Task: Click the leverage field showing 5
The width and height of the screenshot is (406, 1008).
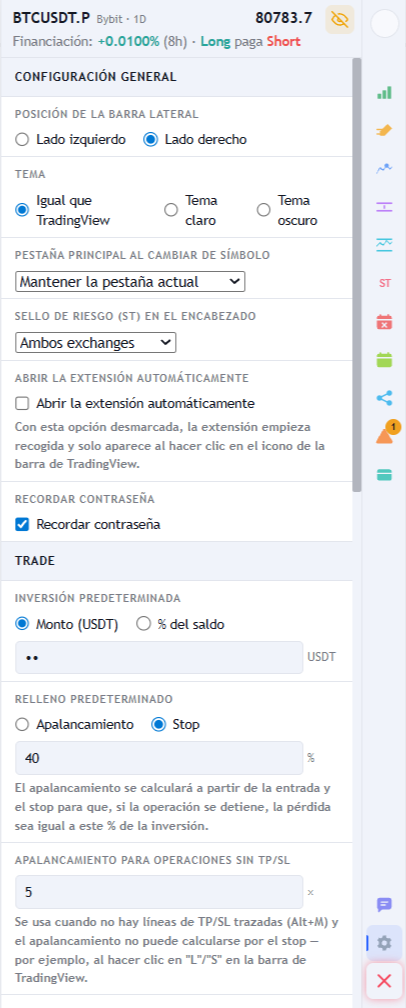Action: click(x=159, y=892)
